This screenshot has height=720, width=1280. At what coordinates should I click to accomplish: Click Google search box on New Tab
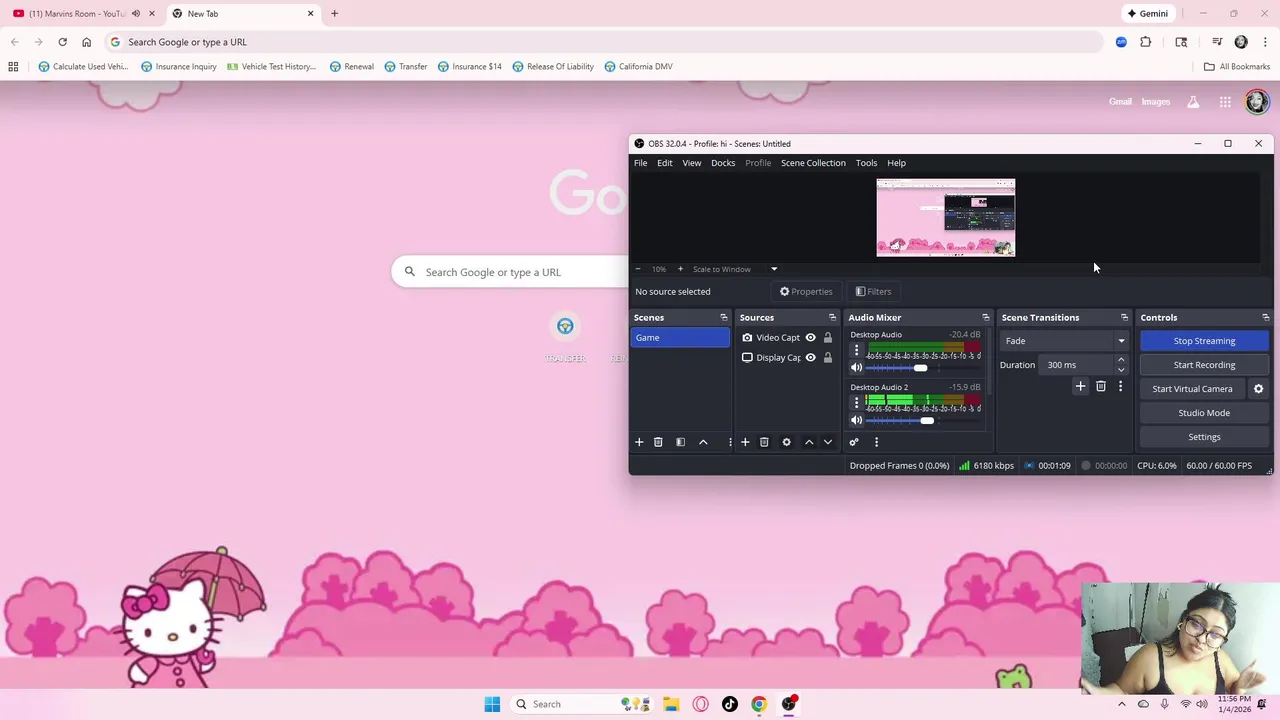[x=510, y=272]
